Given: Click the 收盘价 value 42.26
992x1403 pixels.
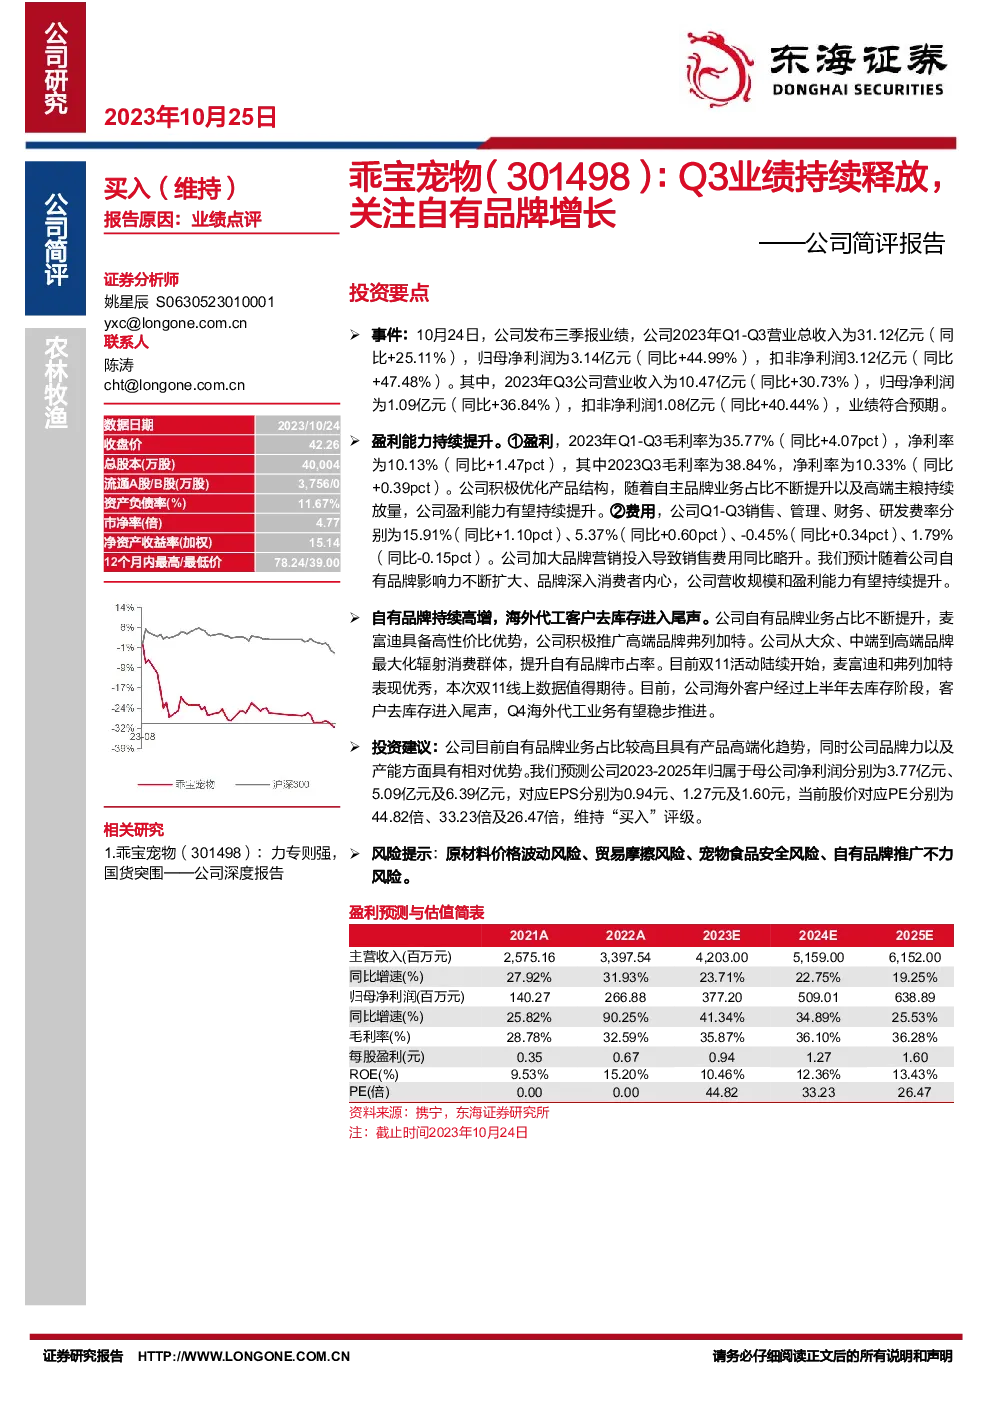Looking at the screenshot, I should pyautogui.click(x=324, y=445).
